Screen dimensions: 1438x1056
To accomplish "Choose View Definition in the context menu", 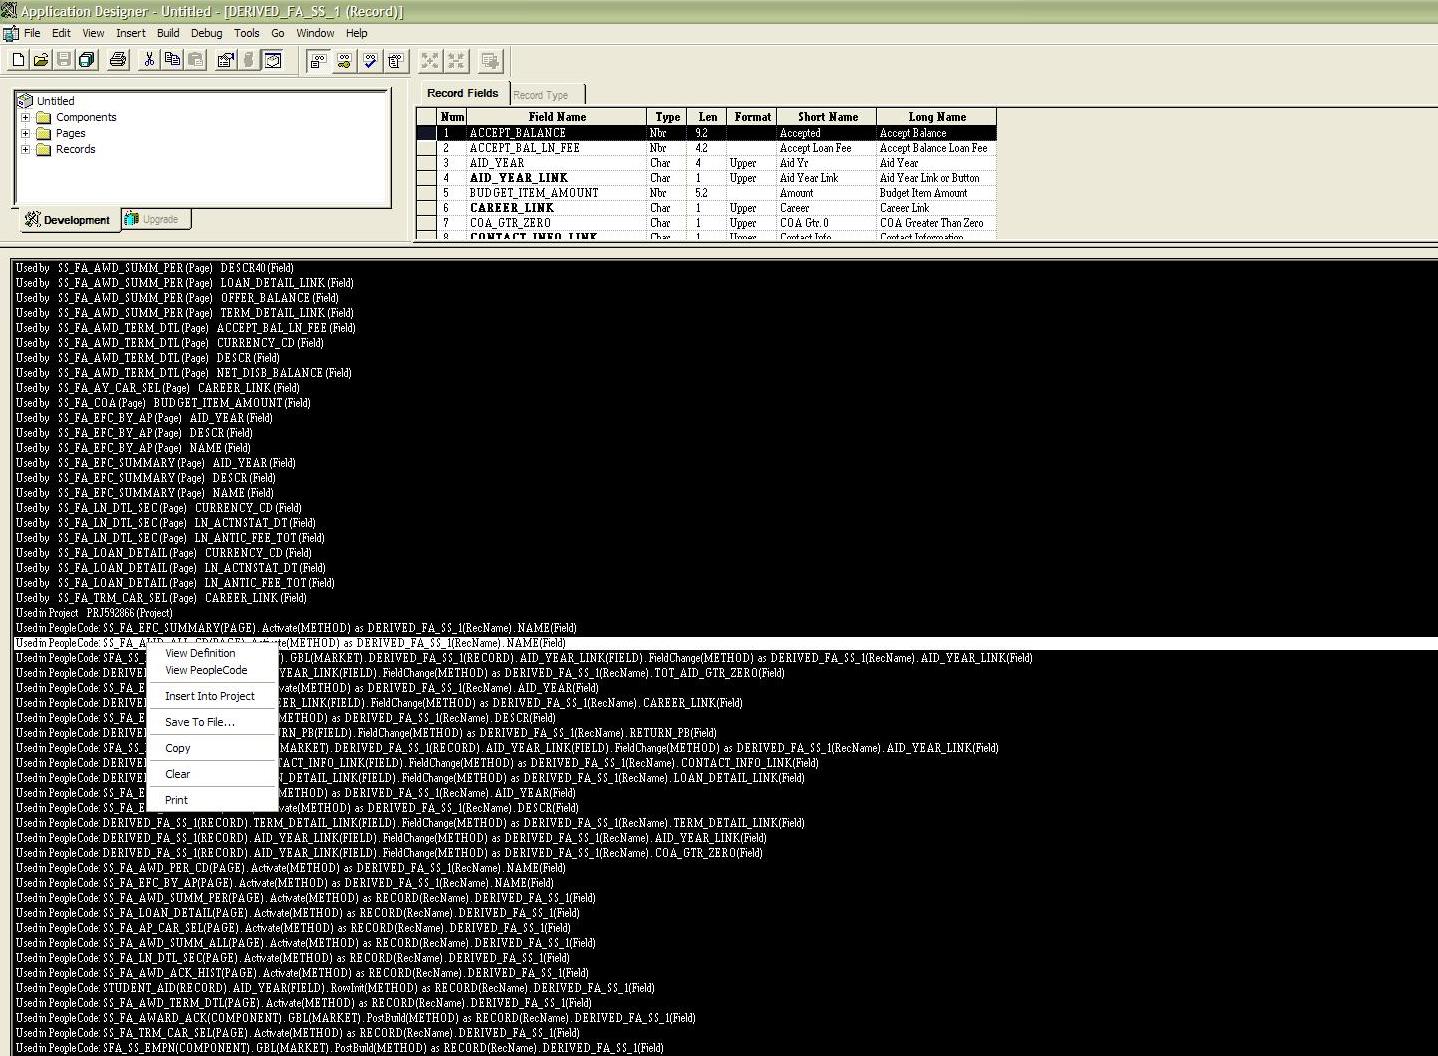I will (x=201, y=653).
